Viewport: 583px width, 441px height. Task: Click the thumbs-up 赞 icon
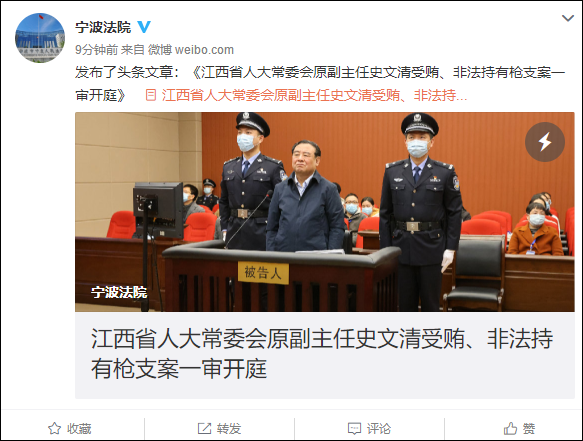click(510, 428)
